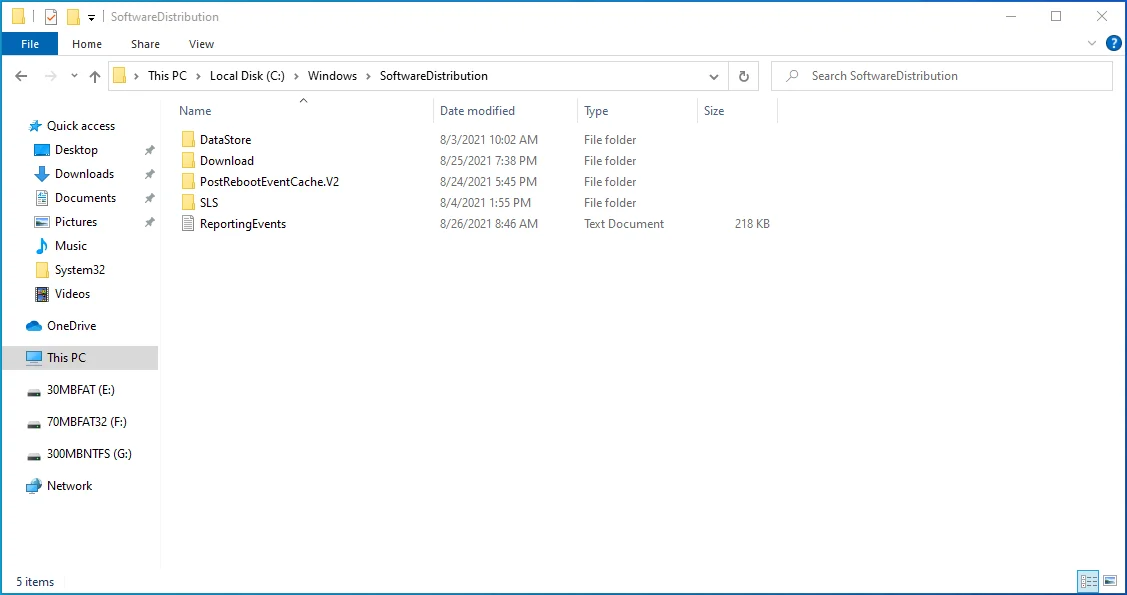The height and width of the screenshot is (595, 1127).
Task: Select This PC in the navigation pane
Action: pyautogui.click(x=80, y=357)
